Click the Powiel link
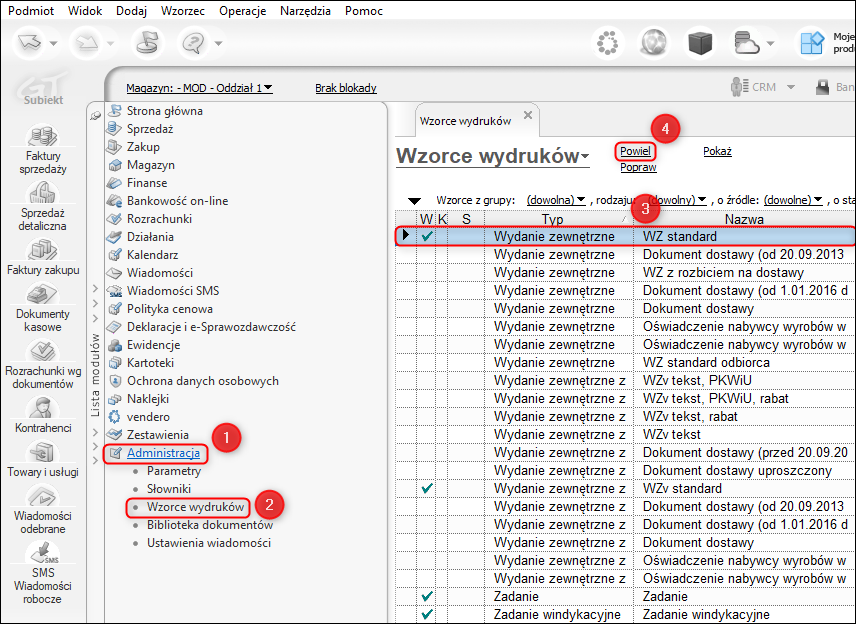The image size is (856, 624). coord(635,151)
